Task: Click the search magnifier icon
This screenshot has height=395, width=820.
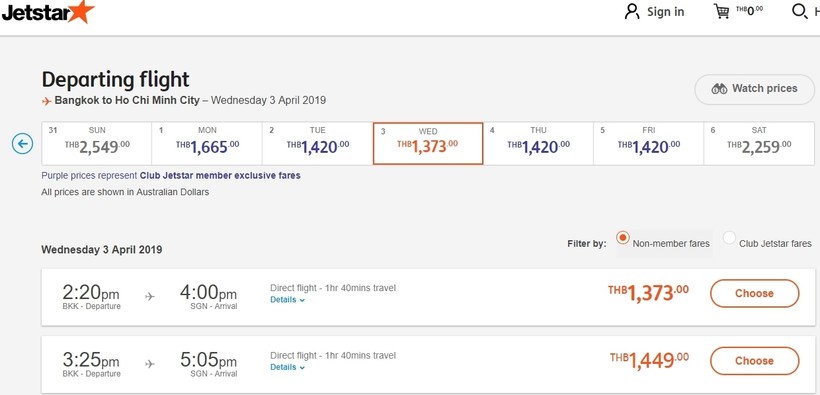Action: pos(800,12)
